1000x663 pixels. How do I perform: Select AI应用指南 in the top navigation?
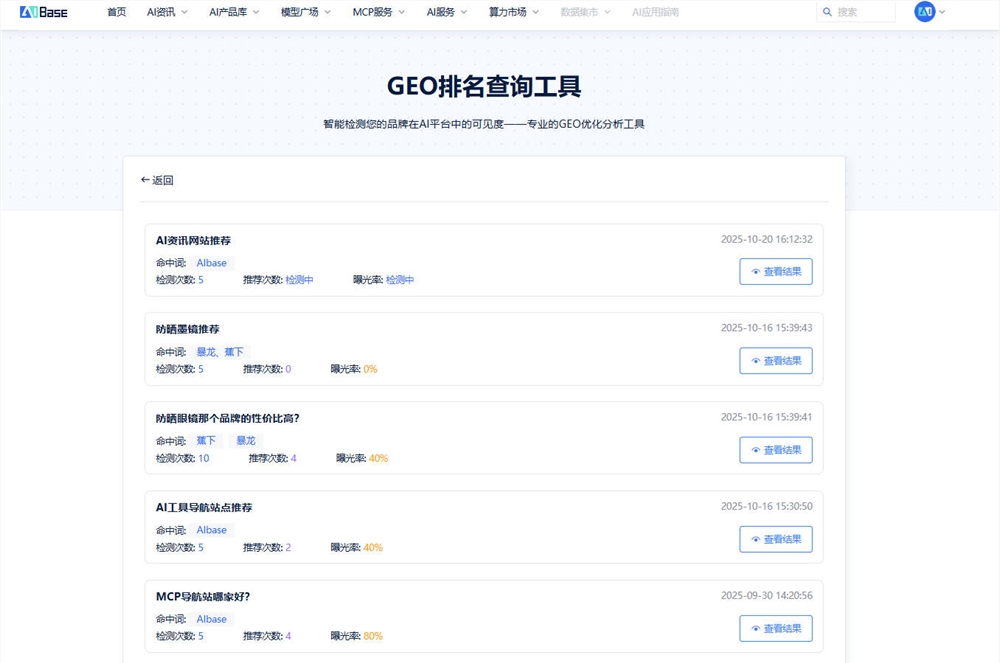tap(655, 12)
